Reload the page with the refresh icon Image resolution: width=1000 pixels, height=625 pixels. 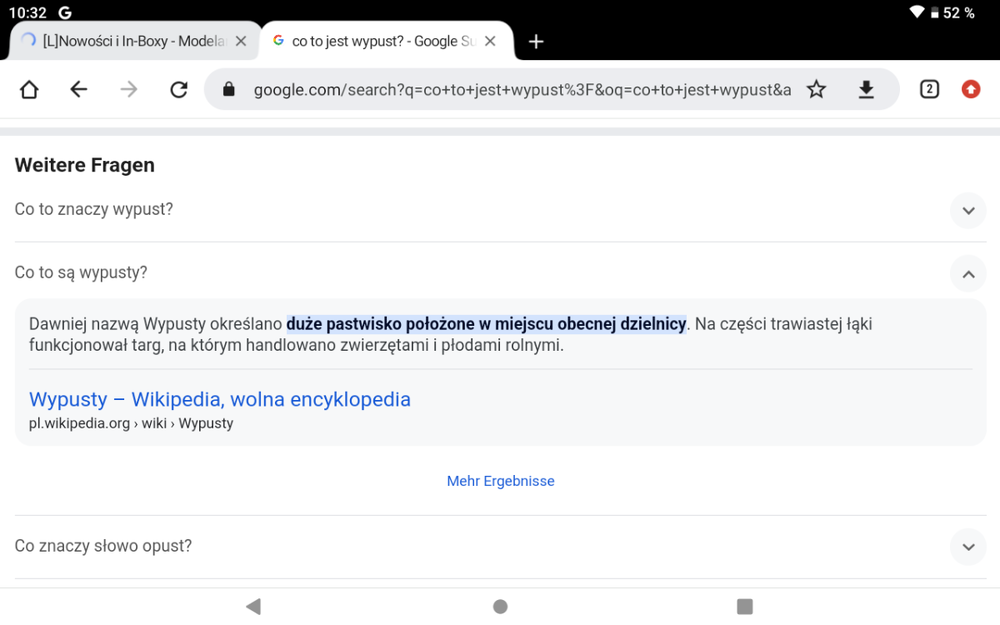[x=179, y=90]
